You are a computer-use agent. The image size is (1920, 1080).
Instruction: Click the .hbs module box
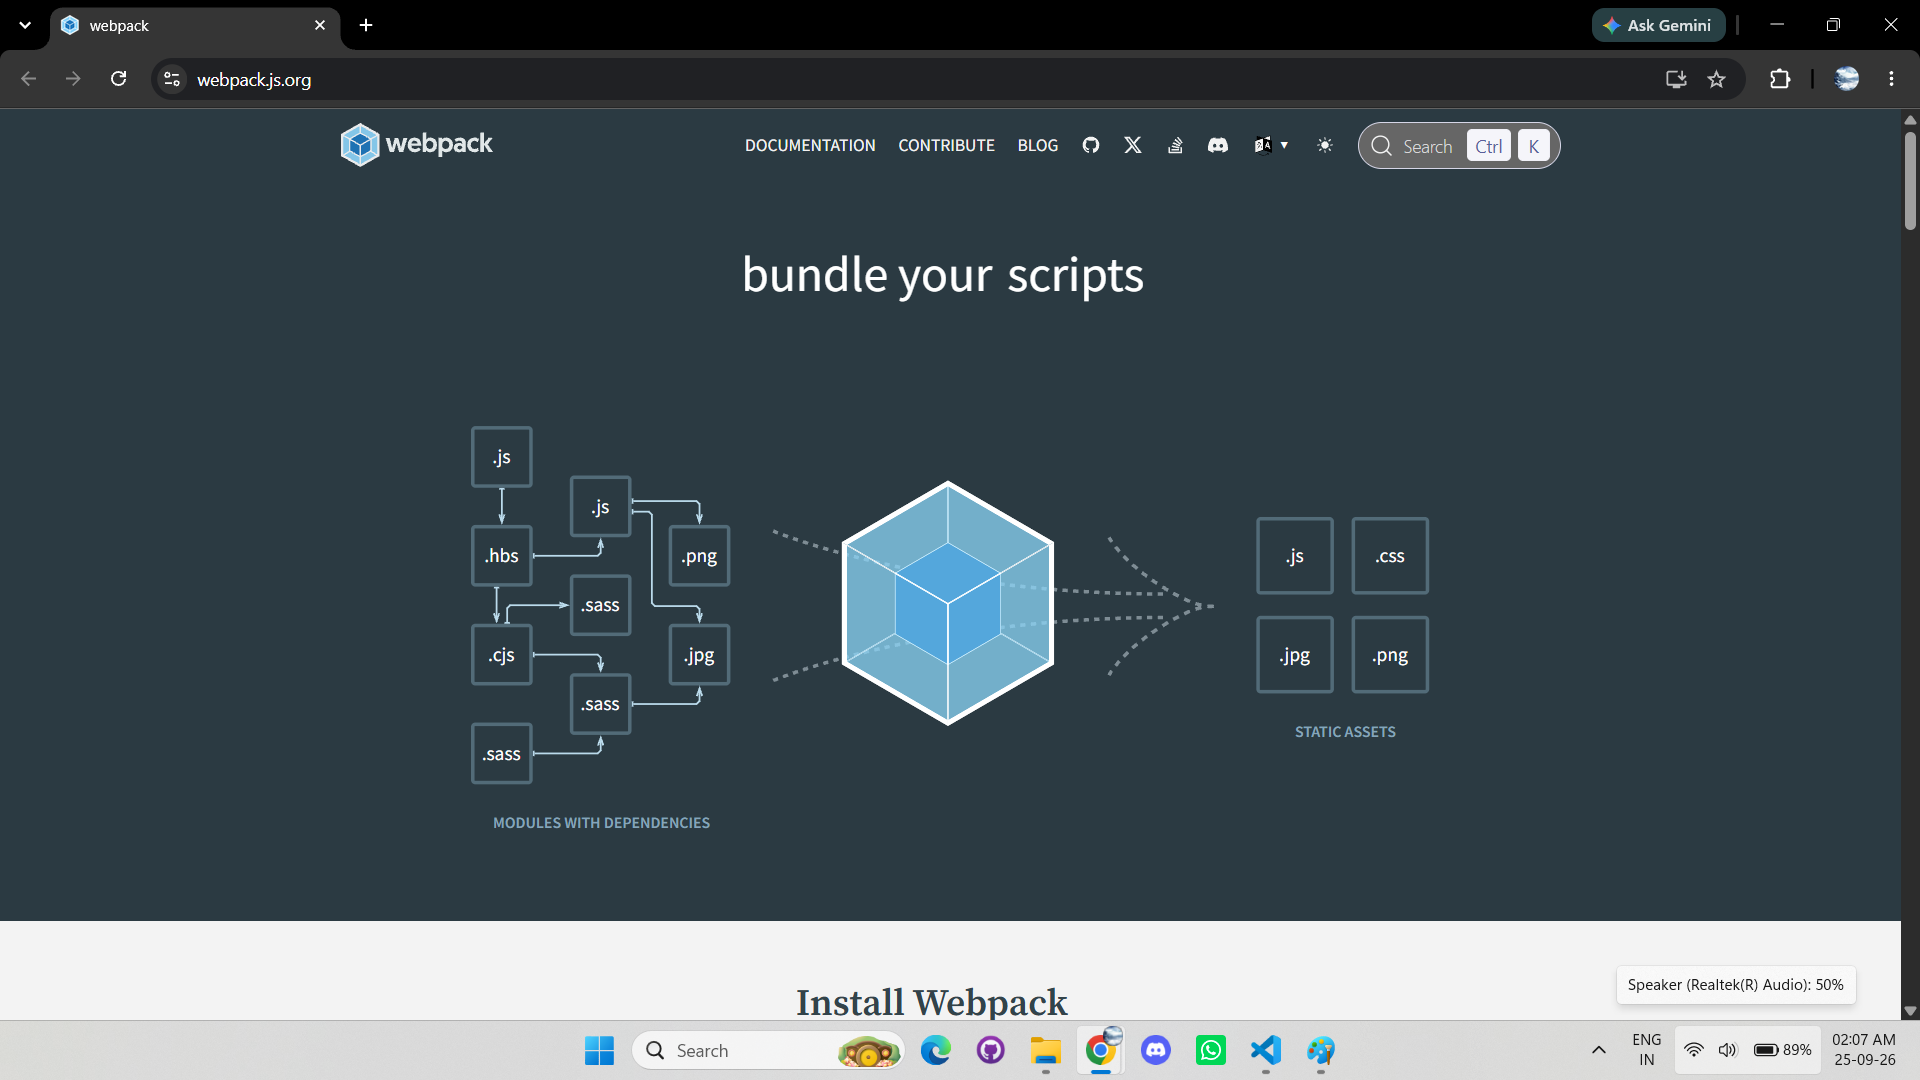point(502,556)
